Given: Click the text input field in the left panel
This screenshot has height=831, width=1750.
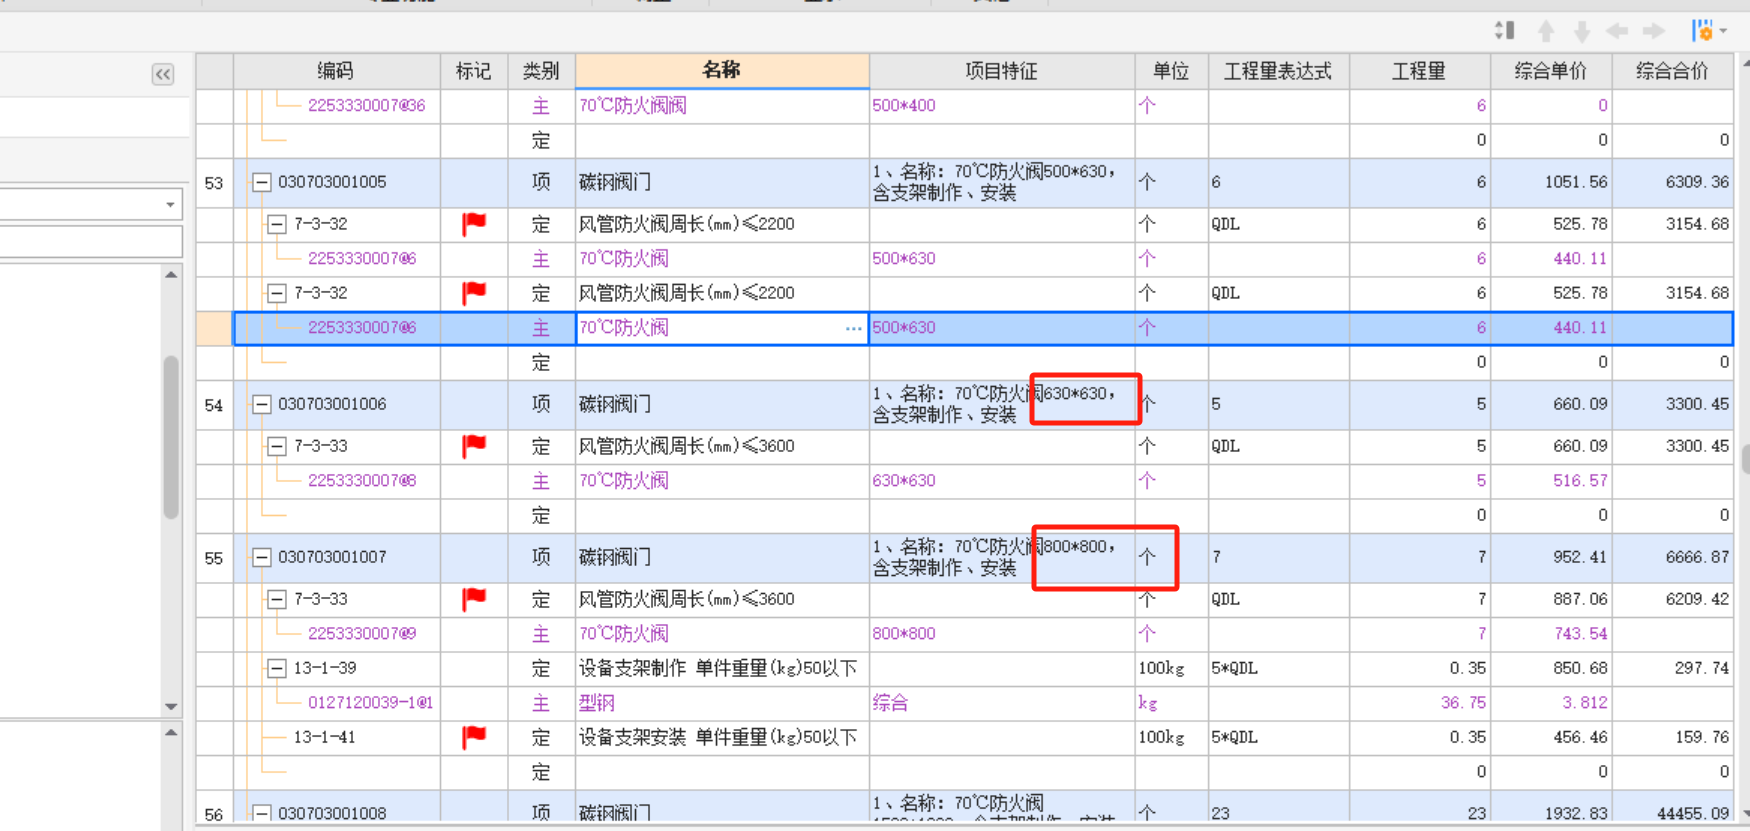Looking at the screenshot, I should [x=91, y=241].
